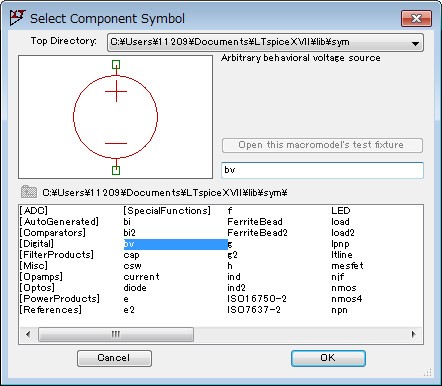
Task: Click the LTspice icon in the title bar
Action: coord(17,18)
